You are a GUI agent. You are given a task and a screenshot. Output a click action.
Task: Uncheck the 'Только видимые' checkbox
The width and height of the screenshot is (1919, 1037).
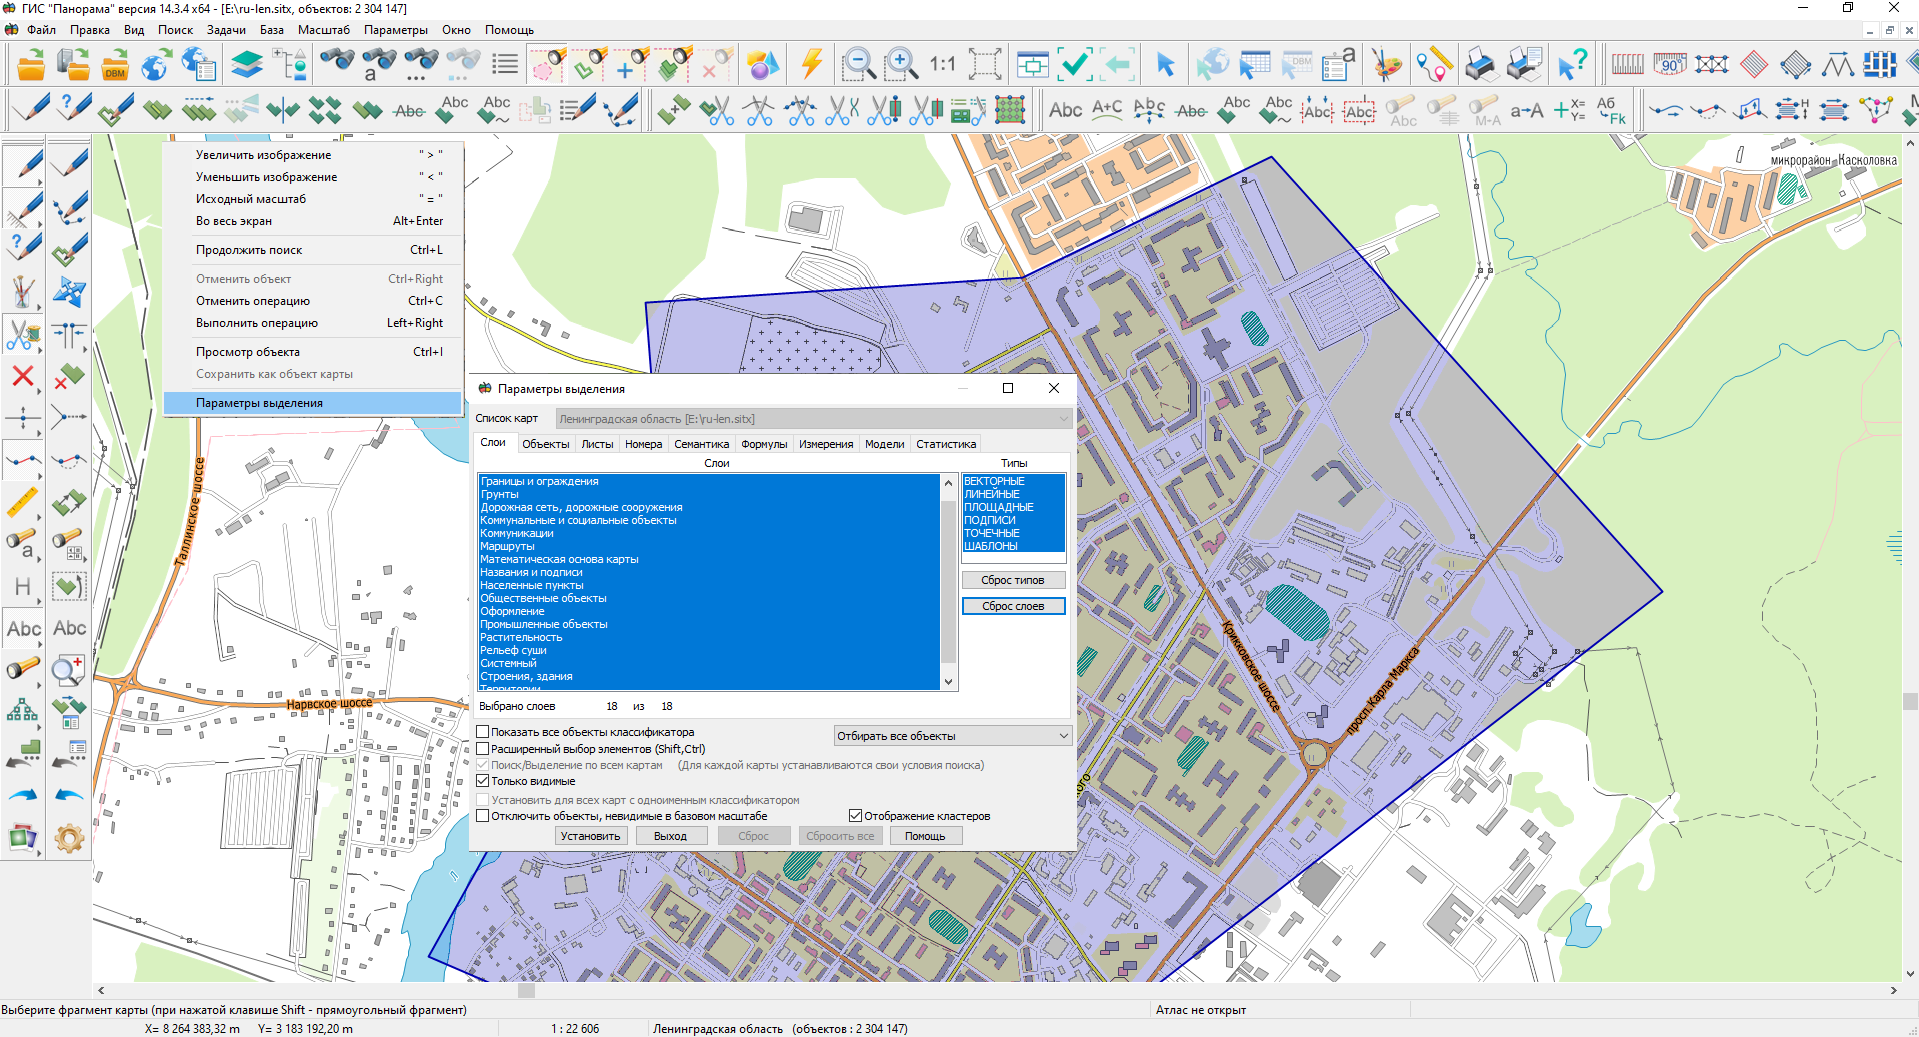click(483, 781)
